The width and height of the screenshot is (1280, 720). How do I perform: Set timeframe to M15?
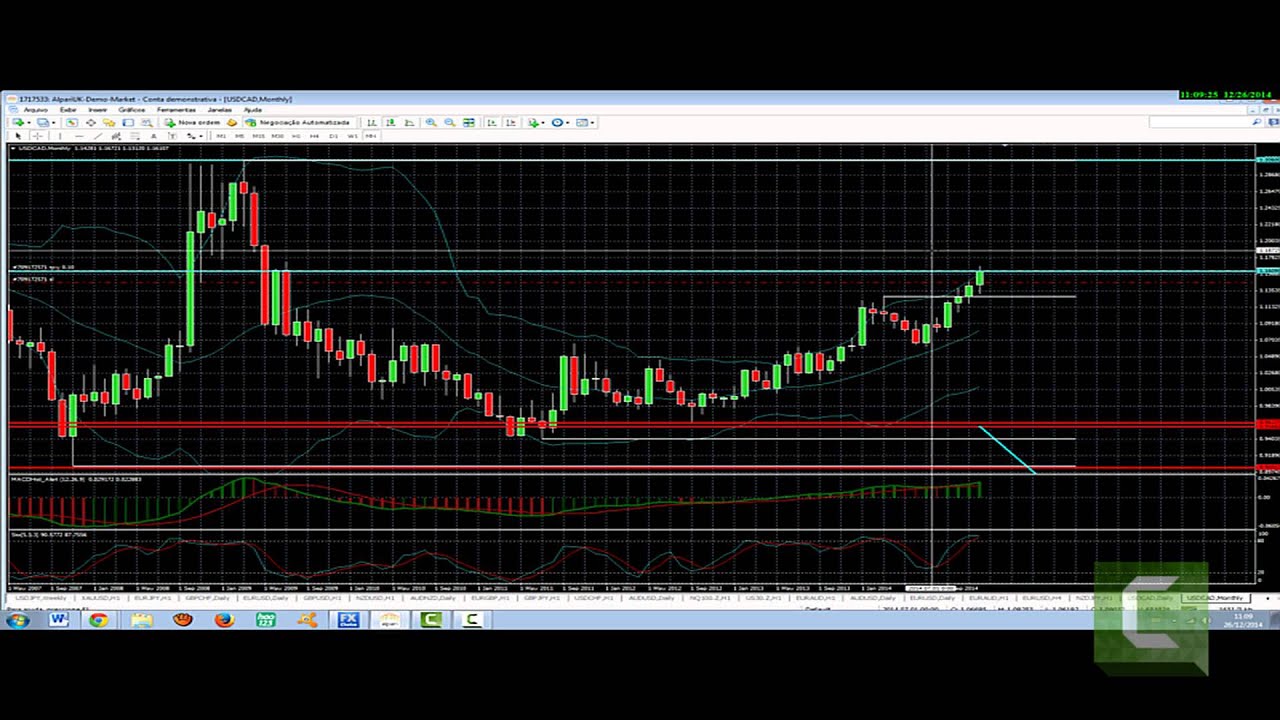pos(258,136)
